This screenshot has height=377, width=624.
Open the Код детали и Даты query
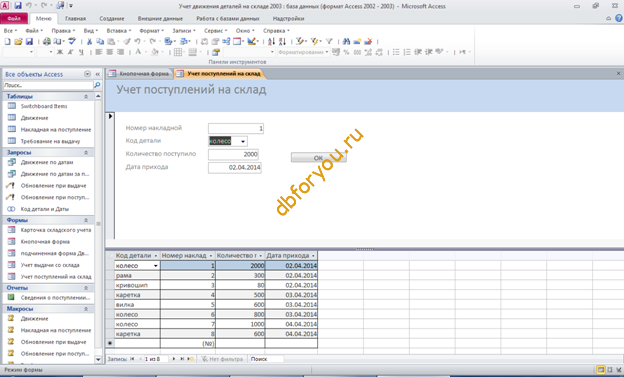tap(45, 209)
